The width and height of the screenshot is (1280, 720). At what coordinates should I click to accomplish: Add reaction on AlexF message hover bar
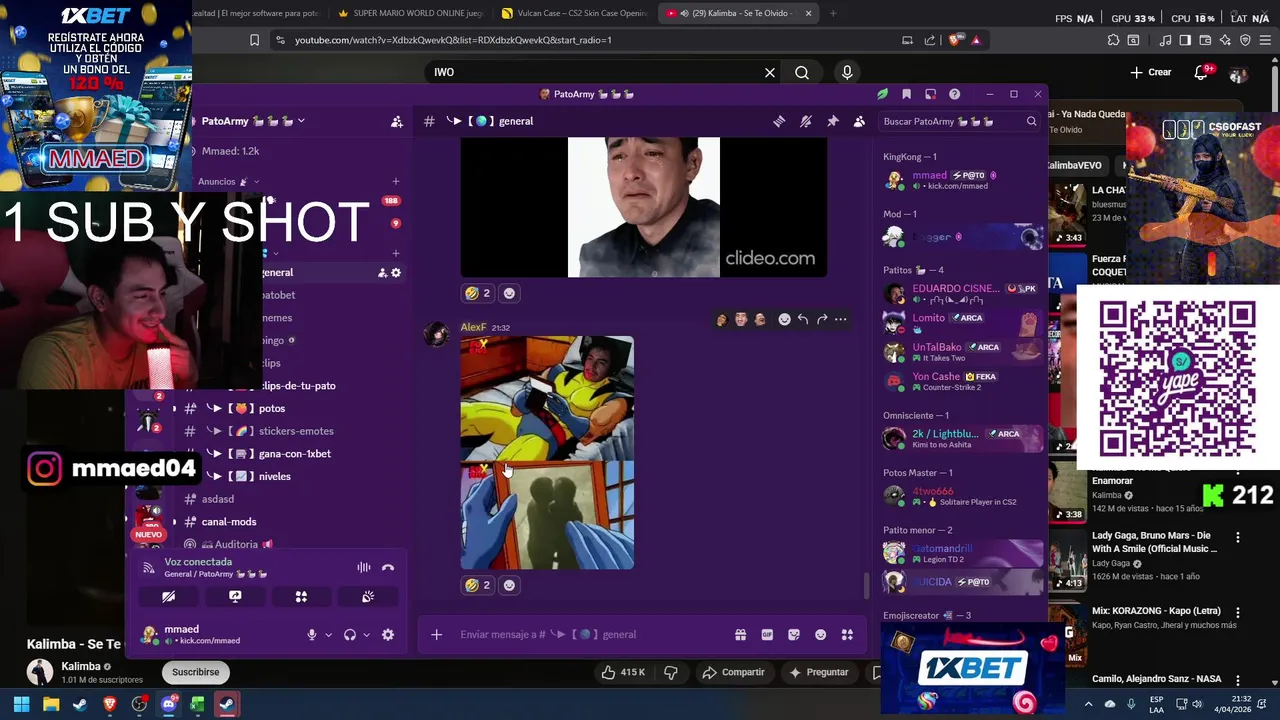[x=784, y=319]
